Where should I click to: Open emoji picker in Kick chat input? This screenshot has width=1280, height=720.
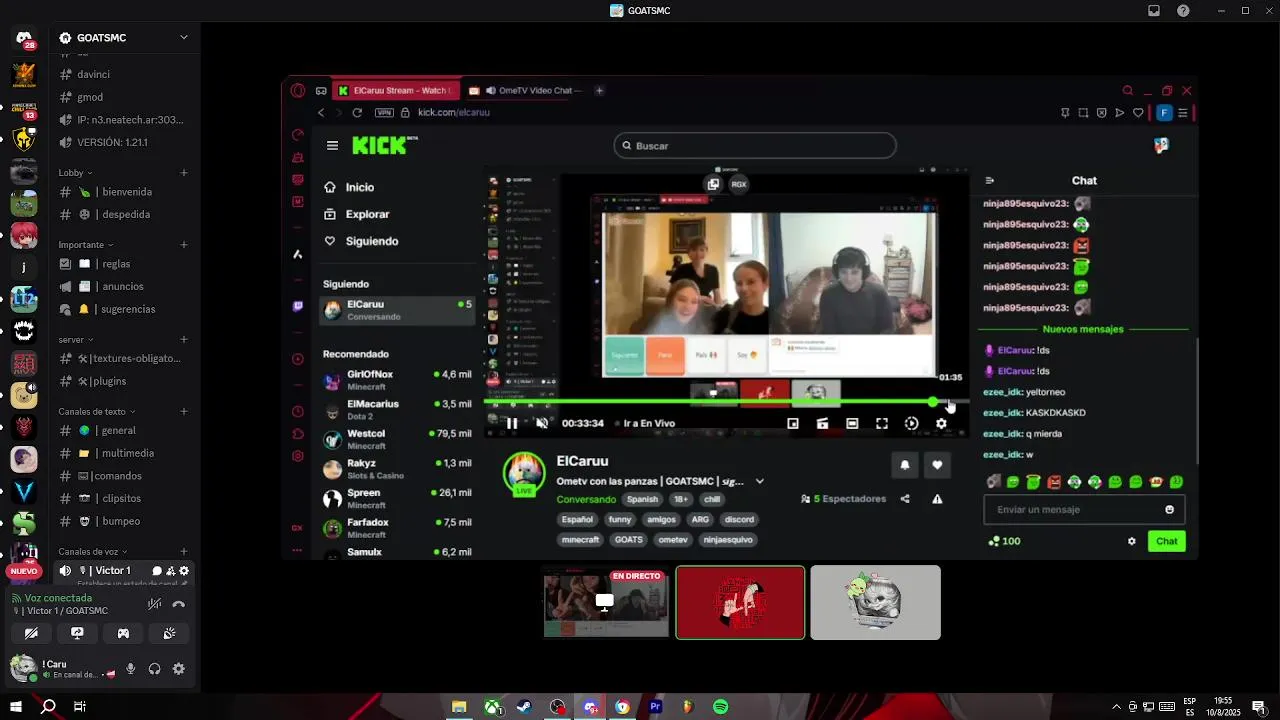[1169, 509]
